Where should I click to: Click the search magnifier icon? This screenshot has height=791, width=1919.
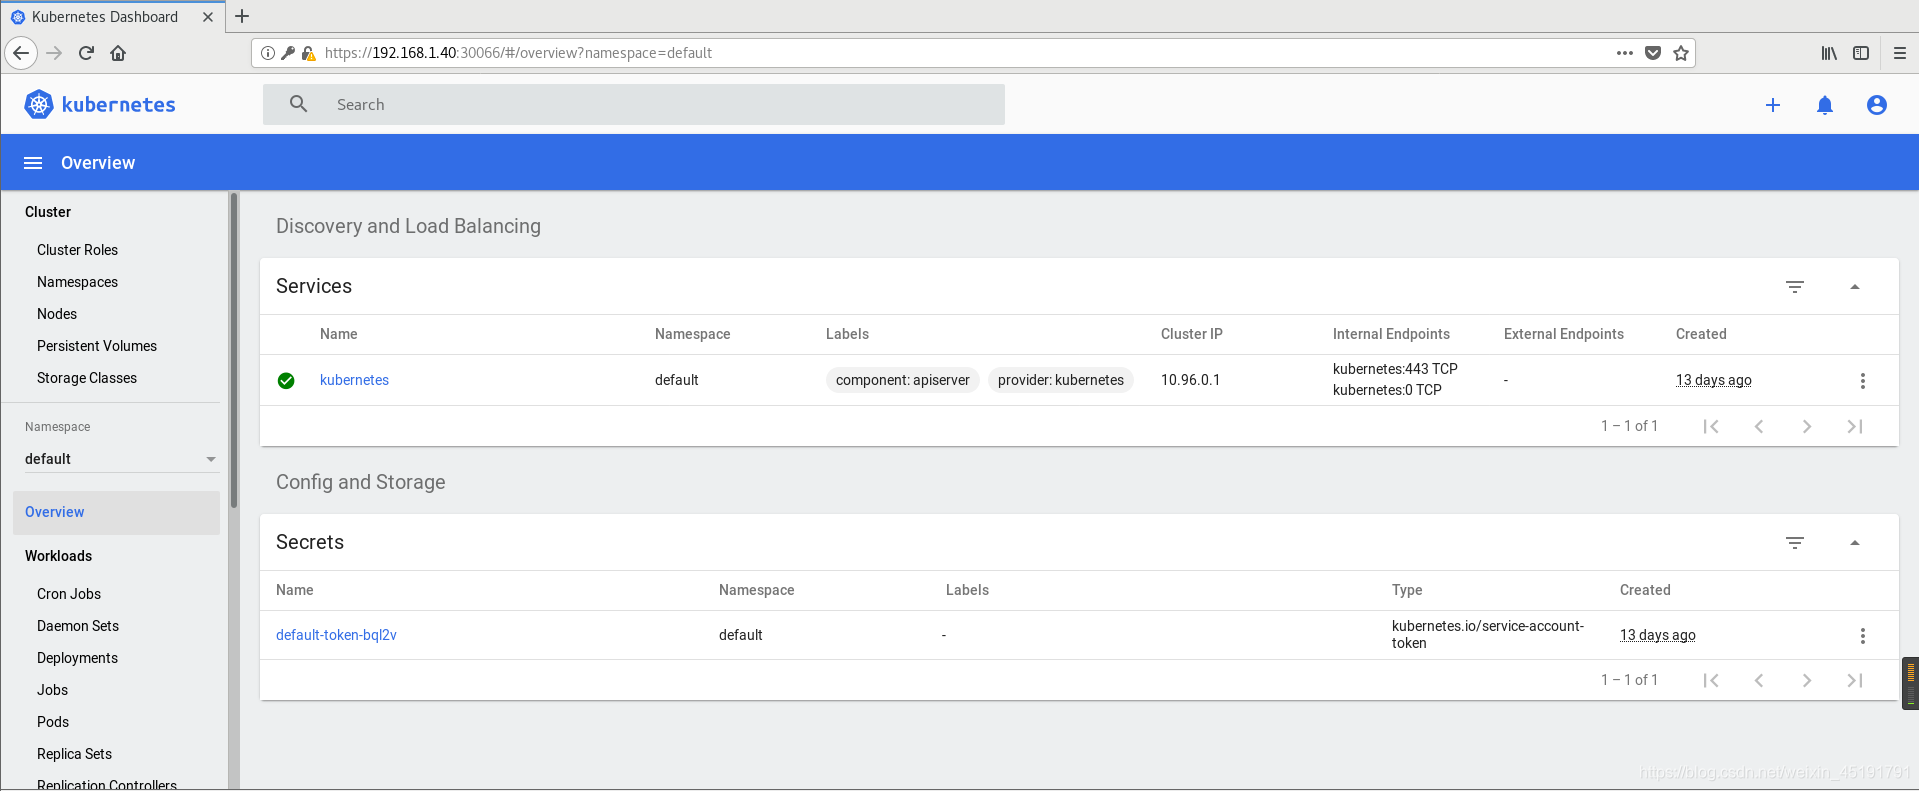tap(298, 104)
